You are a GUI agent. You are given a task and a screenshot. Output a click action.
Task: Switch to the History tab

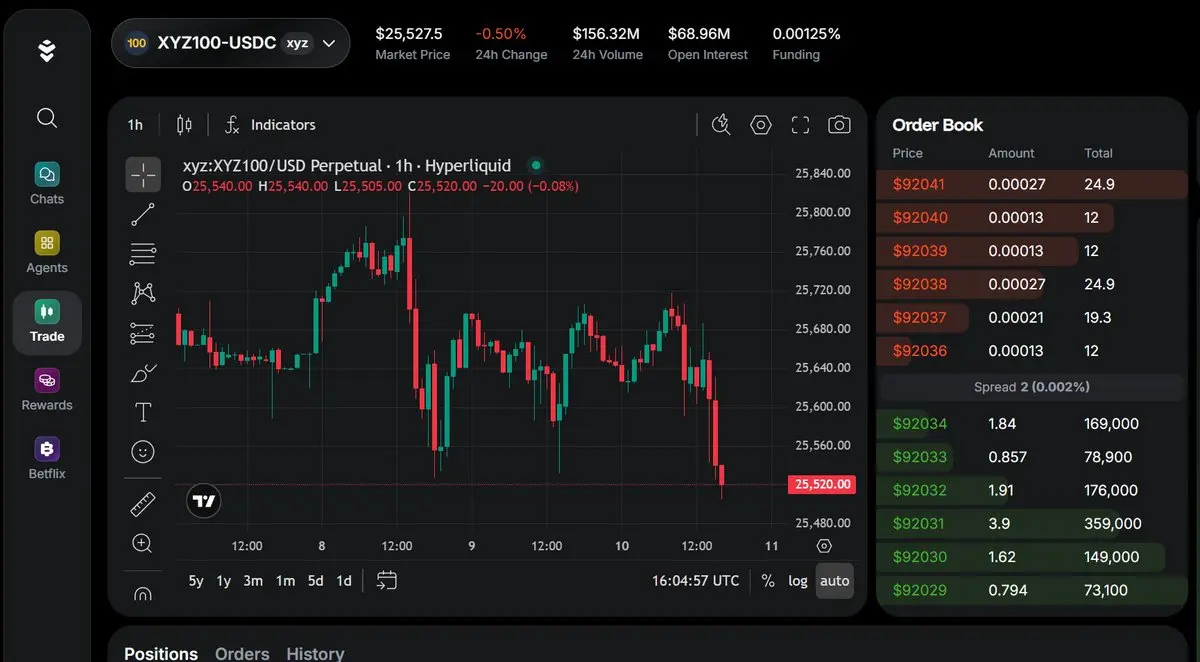315,653
